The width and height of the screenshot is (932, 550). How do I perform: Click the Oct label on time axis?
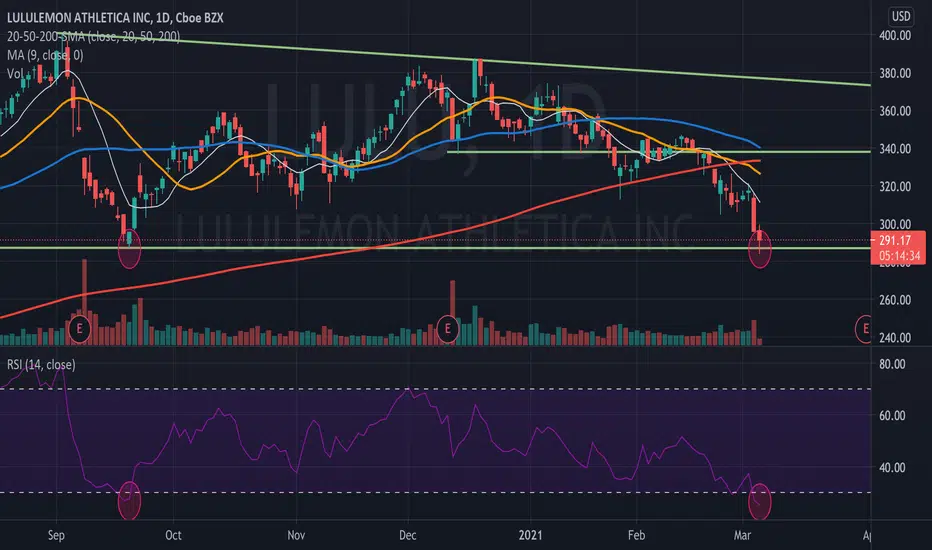click(173, 535)
